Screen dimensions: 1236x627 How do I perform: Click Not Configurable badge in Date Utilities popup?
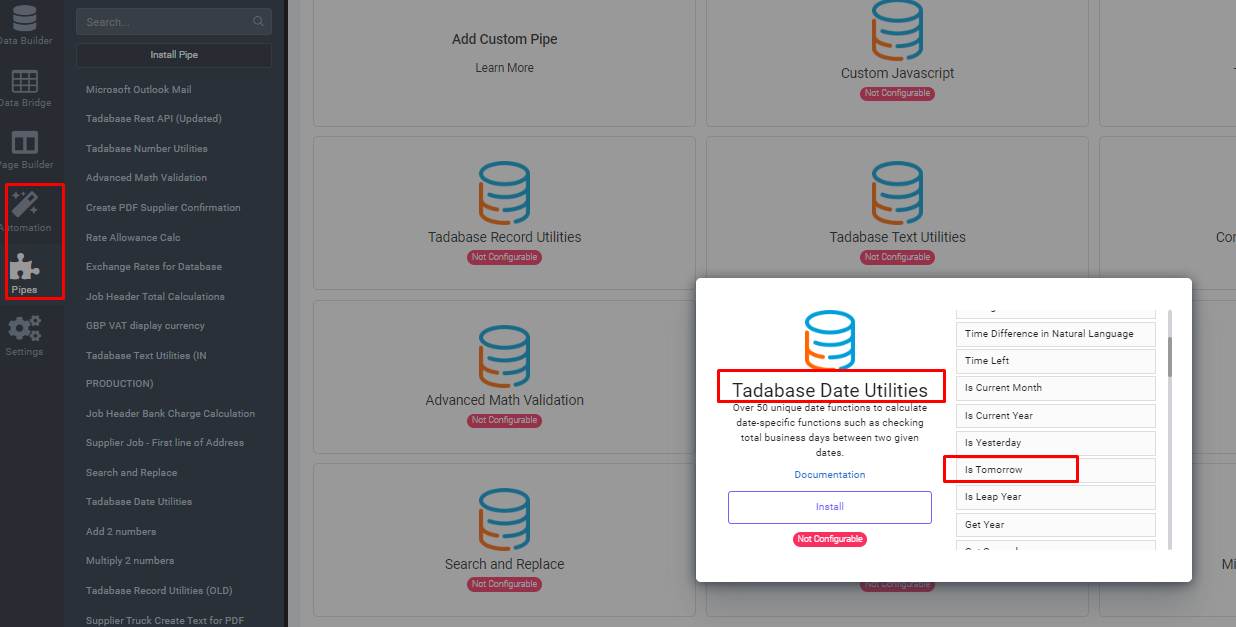(x=830, y=540)
